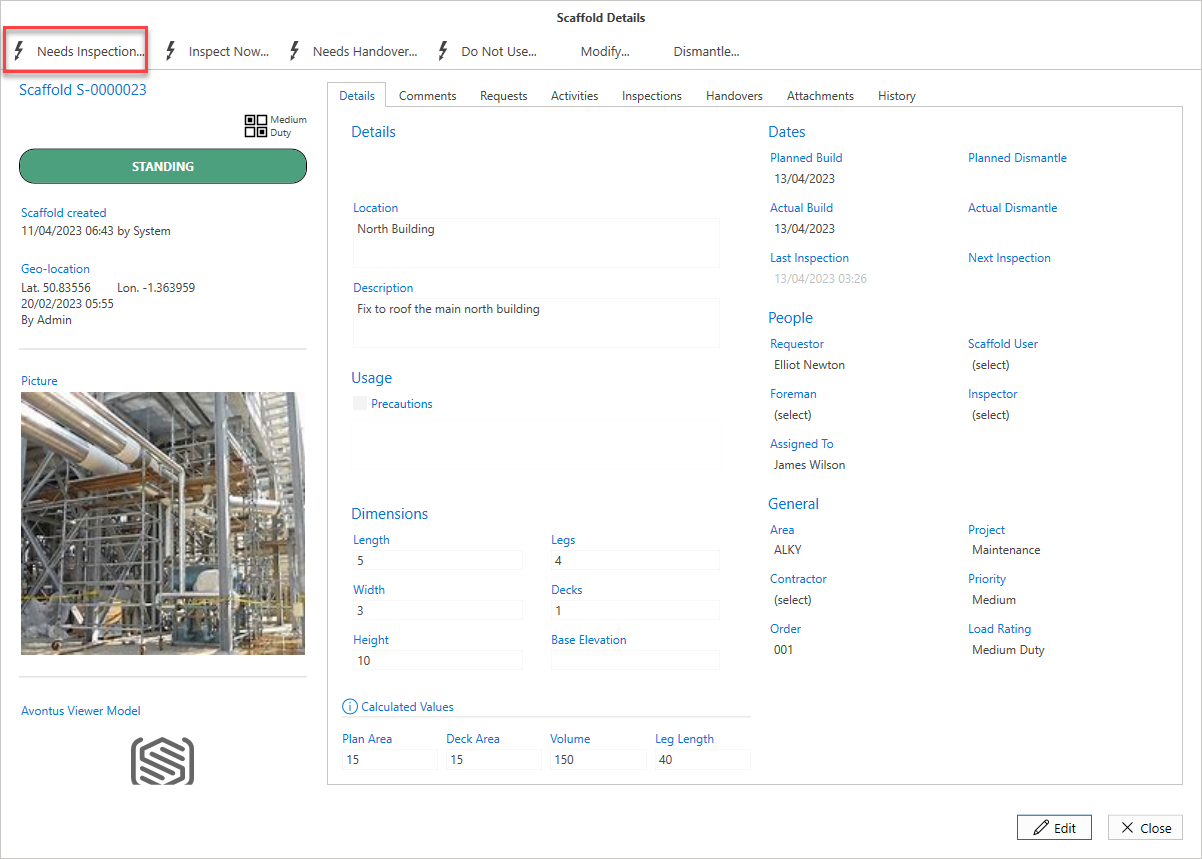The height and width of the screenshot is (859, 1202).
Task: Click the Order value 001
Action: [x=784, y=650]
